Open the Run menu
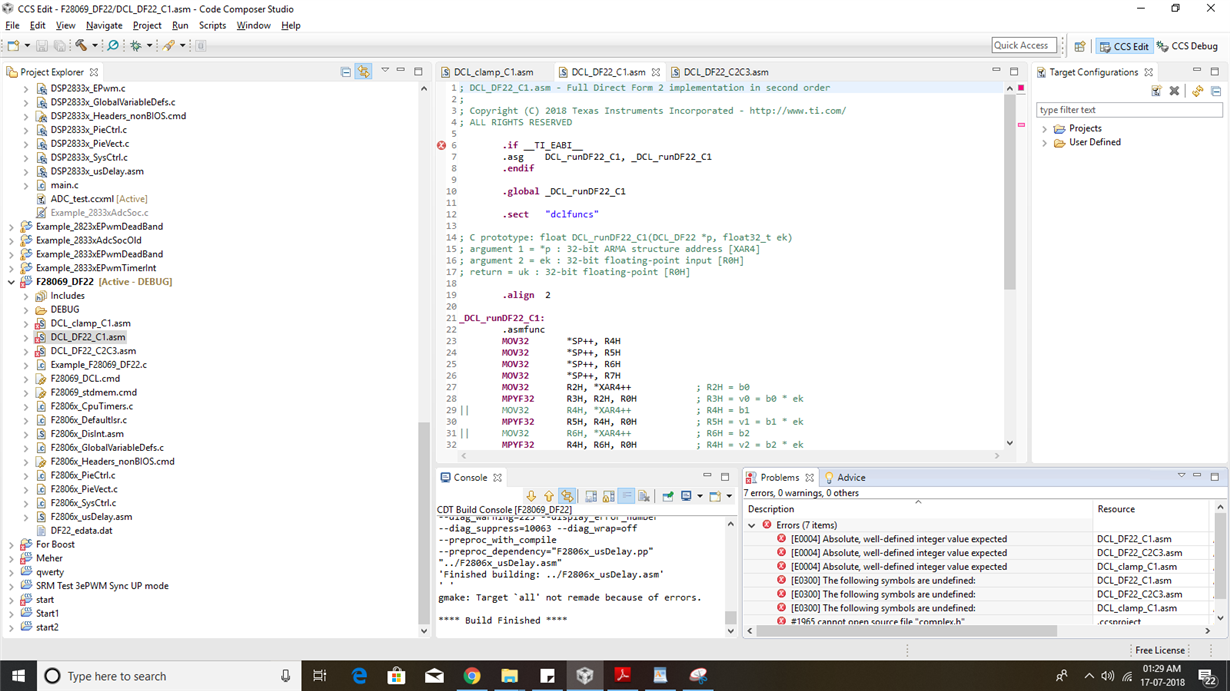The width and height of the screenshot is (1230, 691). pos(180,25)
